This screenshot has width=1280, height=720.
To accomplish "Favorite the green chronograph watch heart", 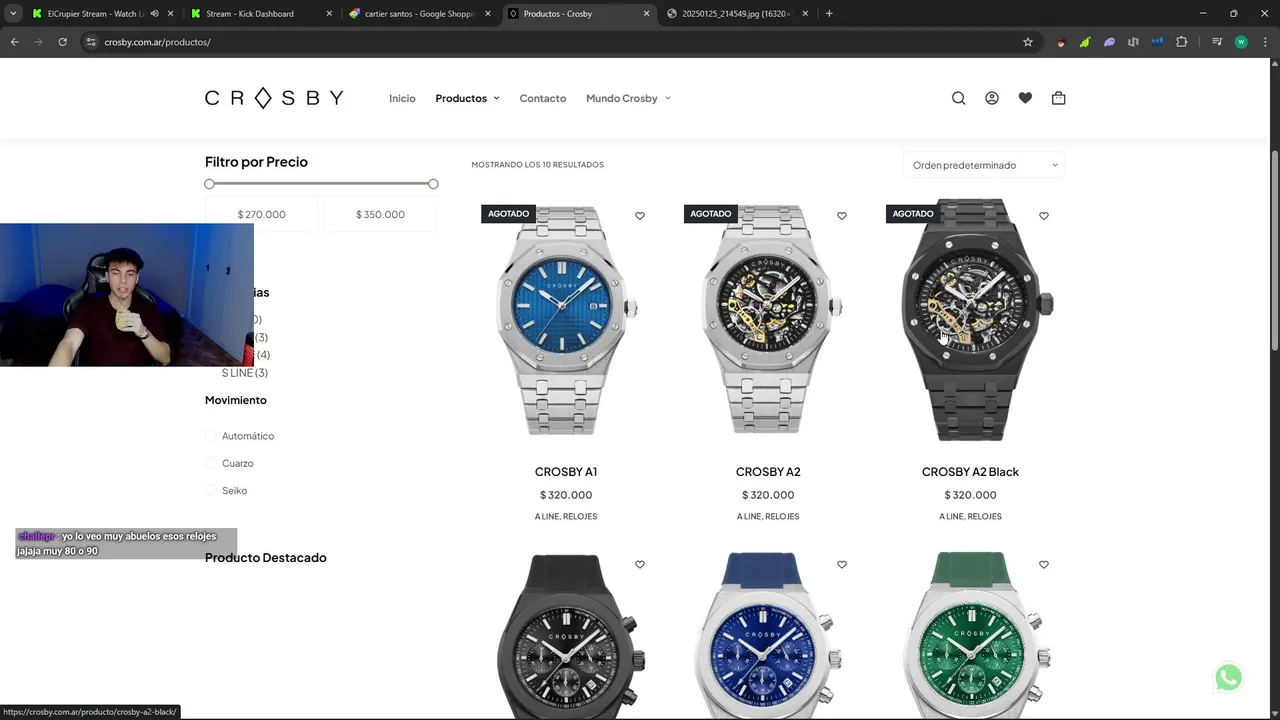I will tap(1044, 565).
